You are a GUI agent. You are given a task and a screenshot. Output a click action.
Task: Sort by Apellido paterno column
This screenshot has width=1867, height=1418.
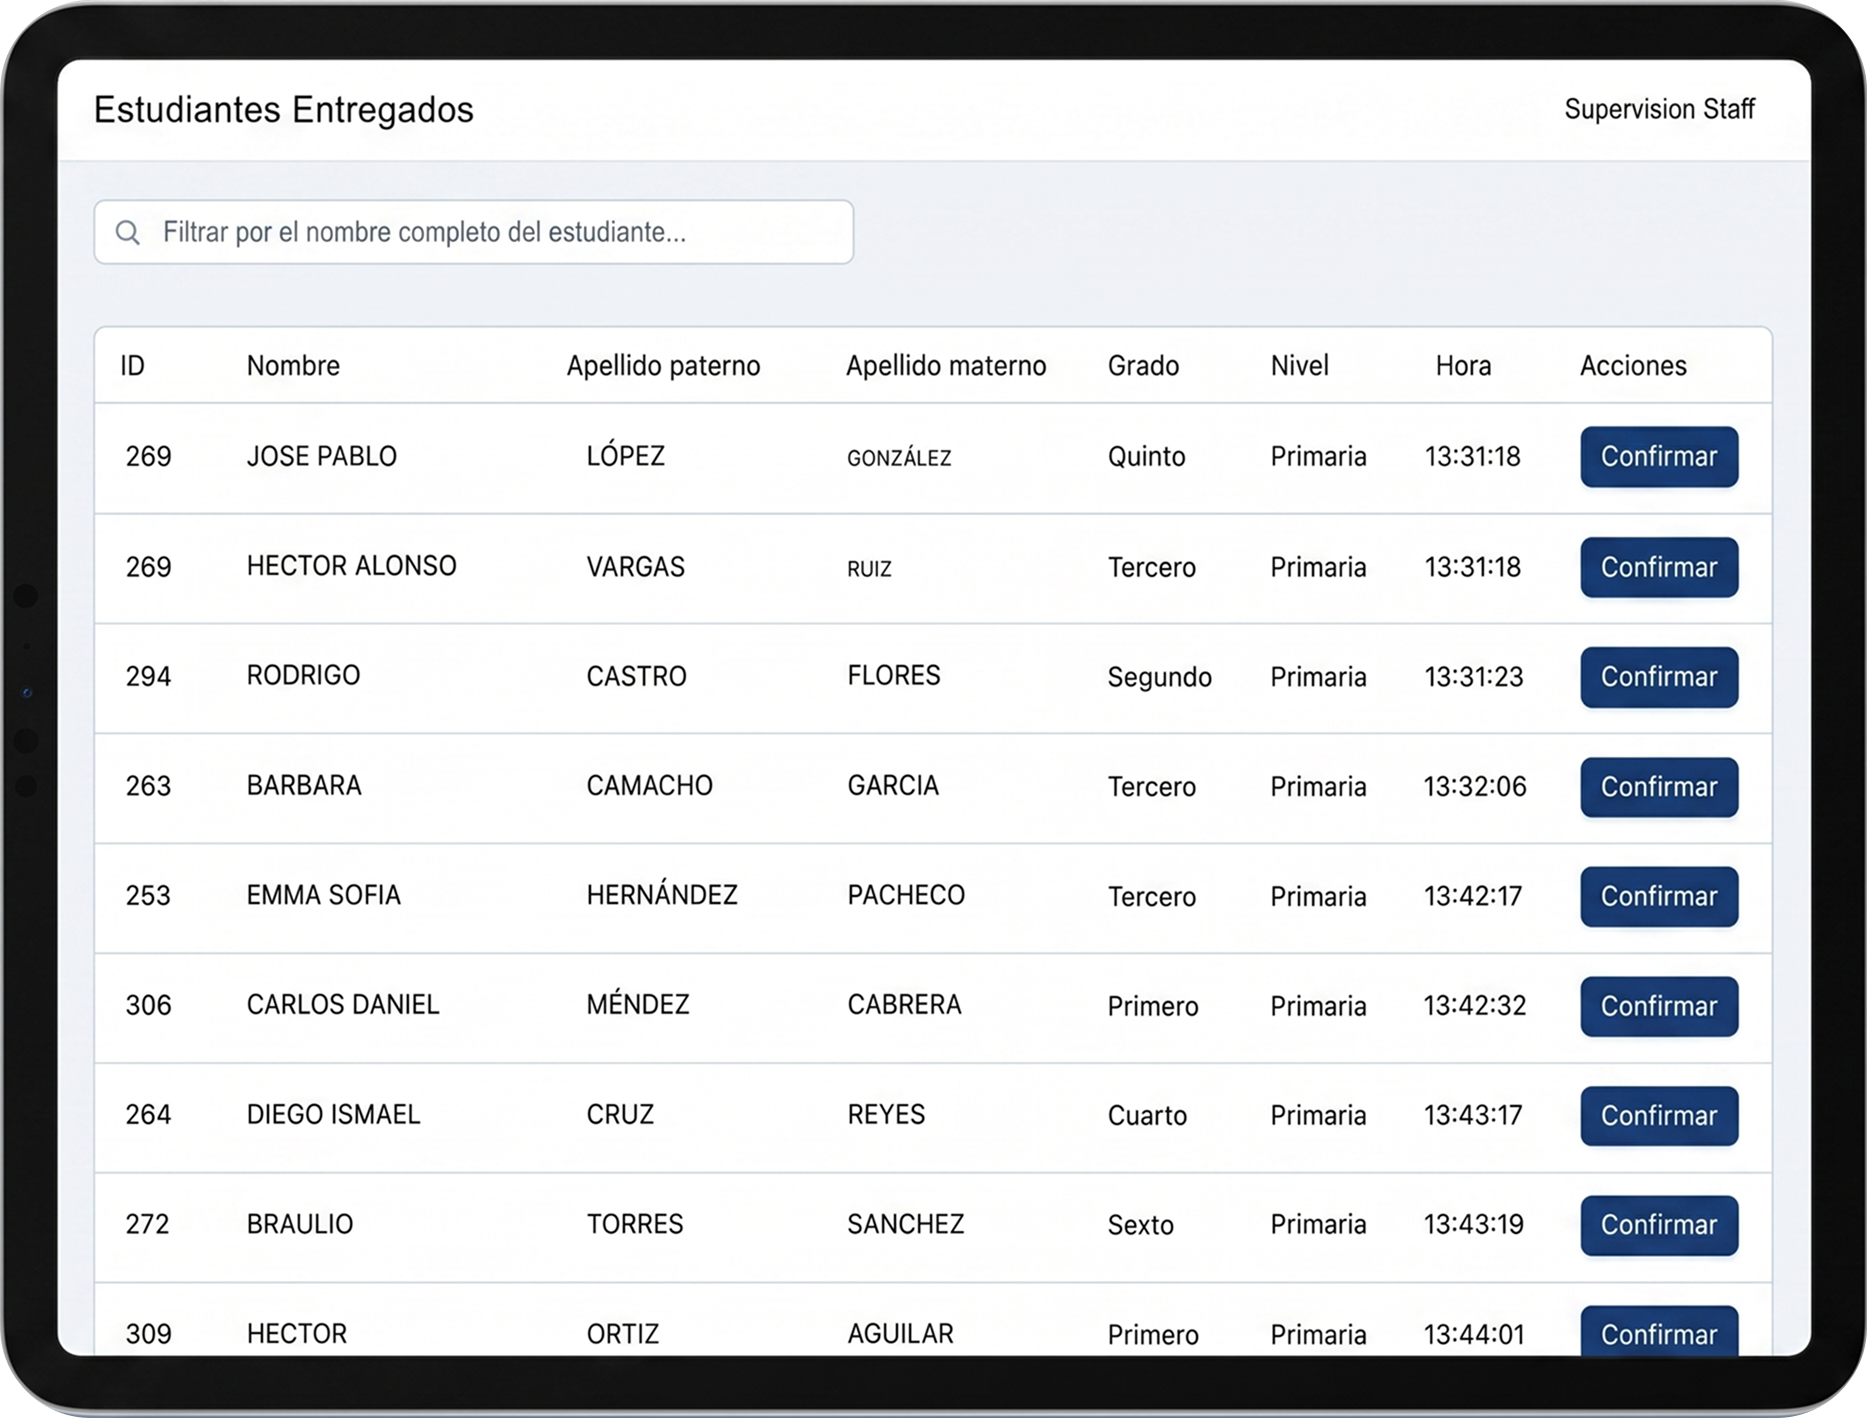pyautogui.click(x=663, y=365)
